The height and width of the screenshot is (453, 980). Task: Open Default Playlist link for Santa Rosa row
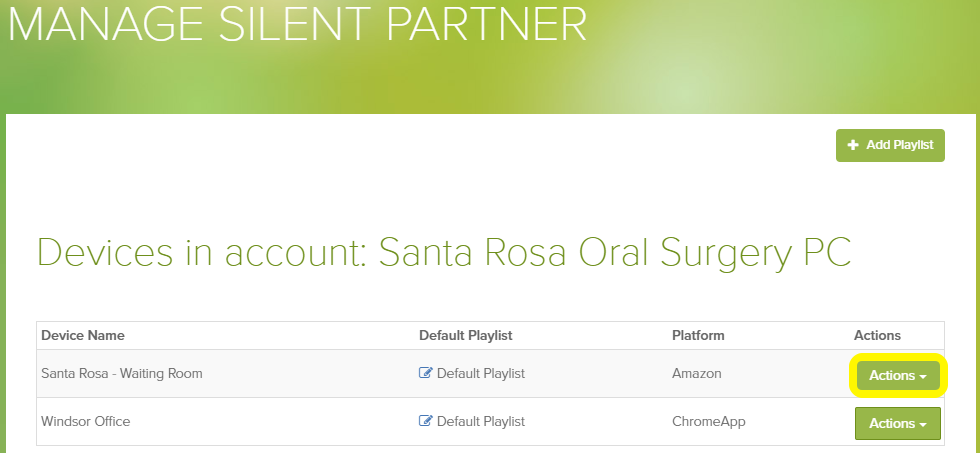coord(481,374)
